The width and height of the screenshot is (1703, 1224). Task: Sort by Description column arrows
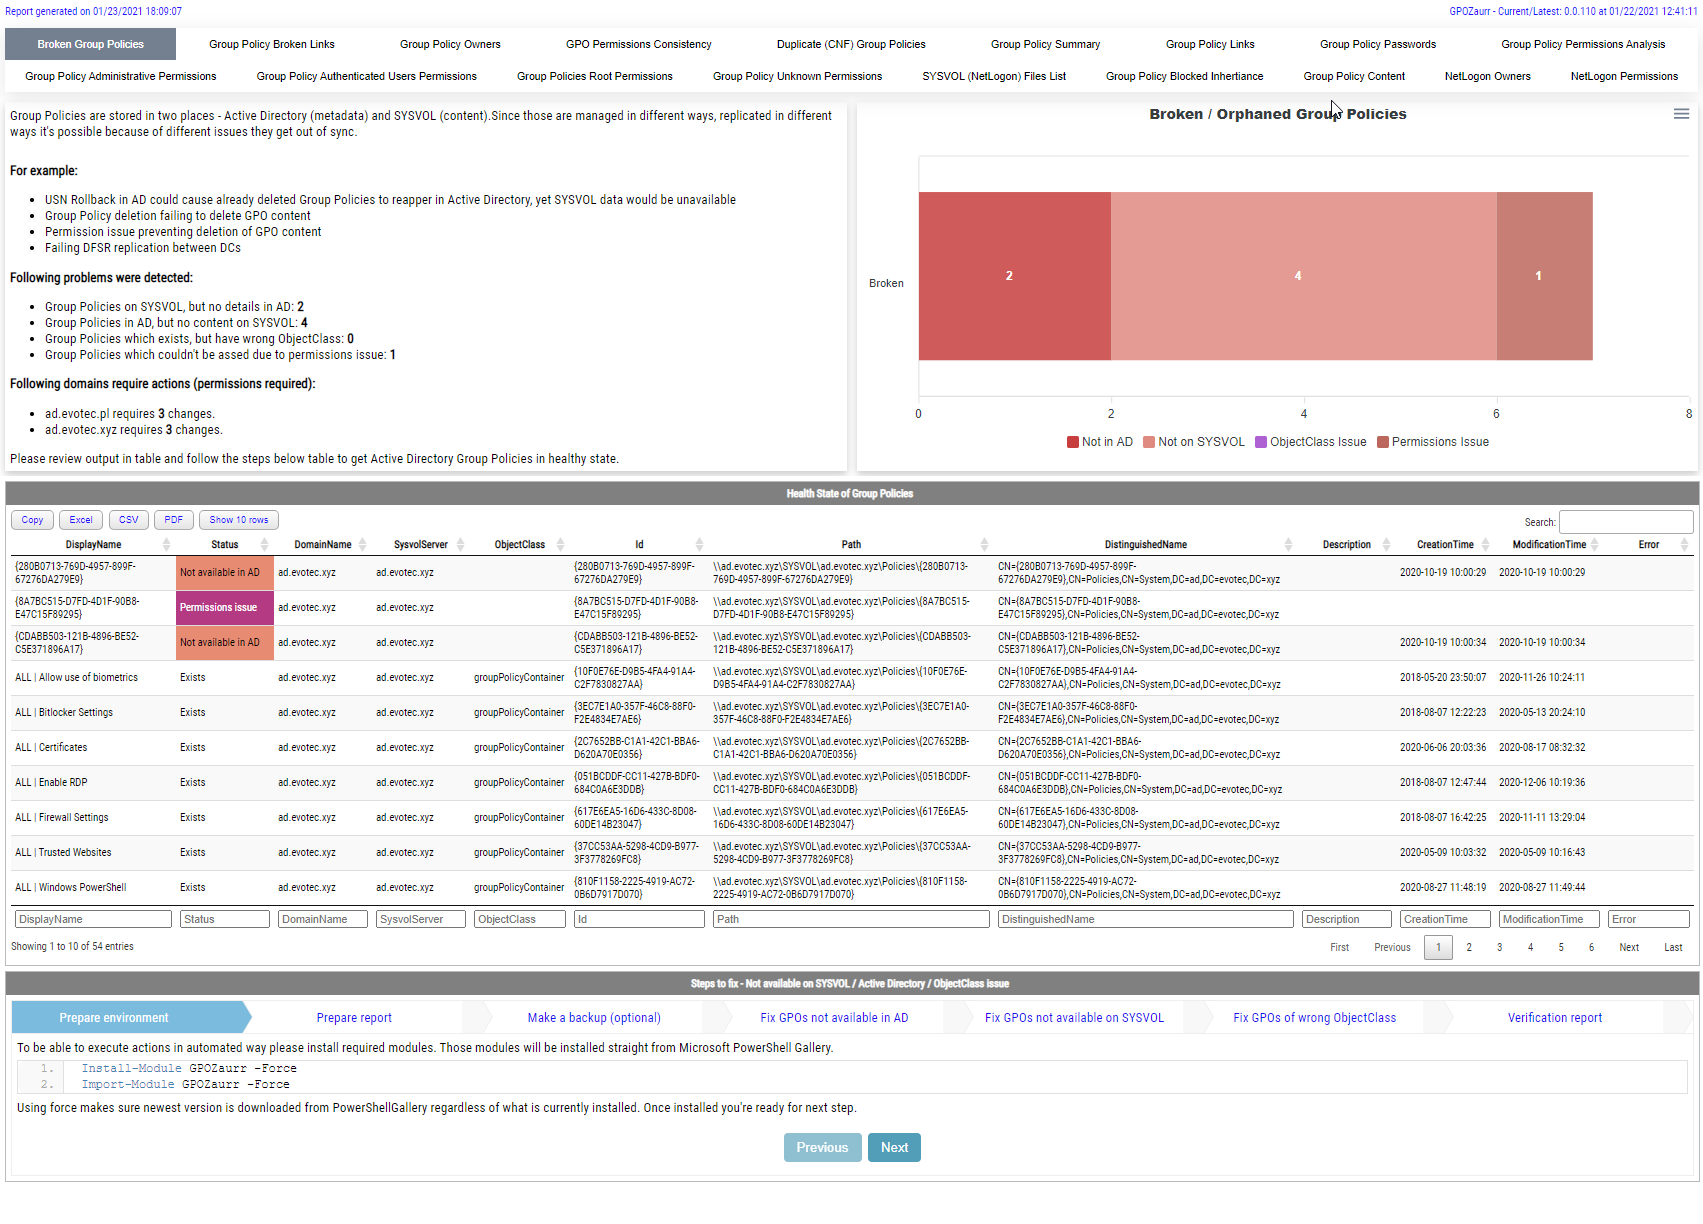point(1386,545)
